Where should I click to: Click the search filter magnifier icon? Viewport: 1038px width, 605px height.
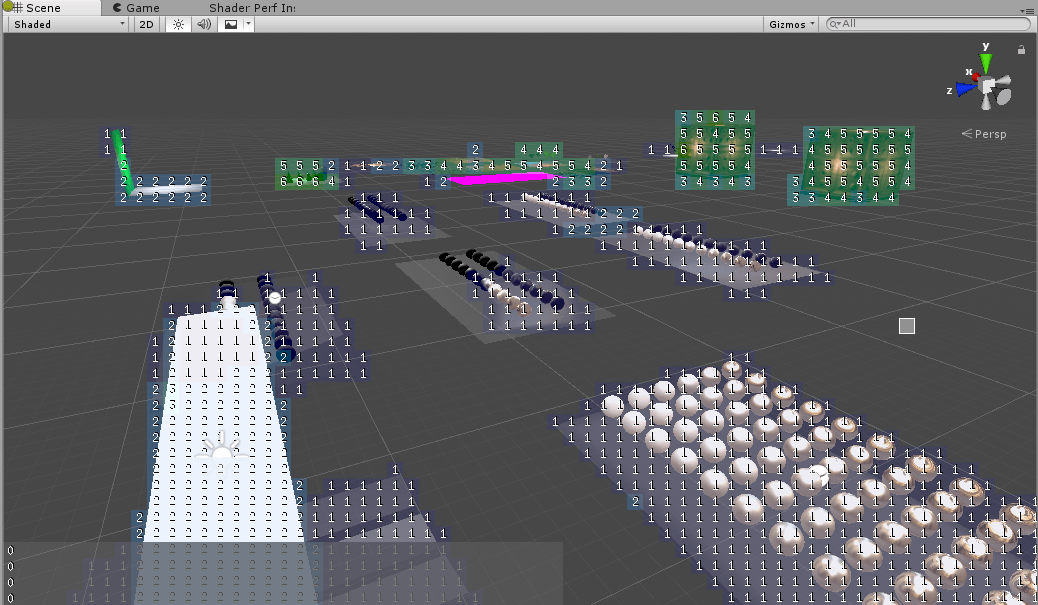pyautogui.click(x=834, y=24)
